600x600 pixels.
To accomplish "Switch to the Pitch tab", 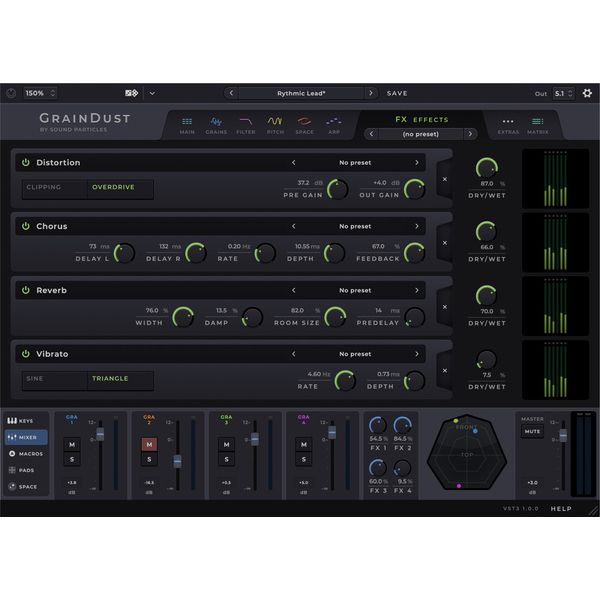I will (x=275, y=126).
